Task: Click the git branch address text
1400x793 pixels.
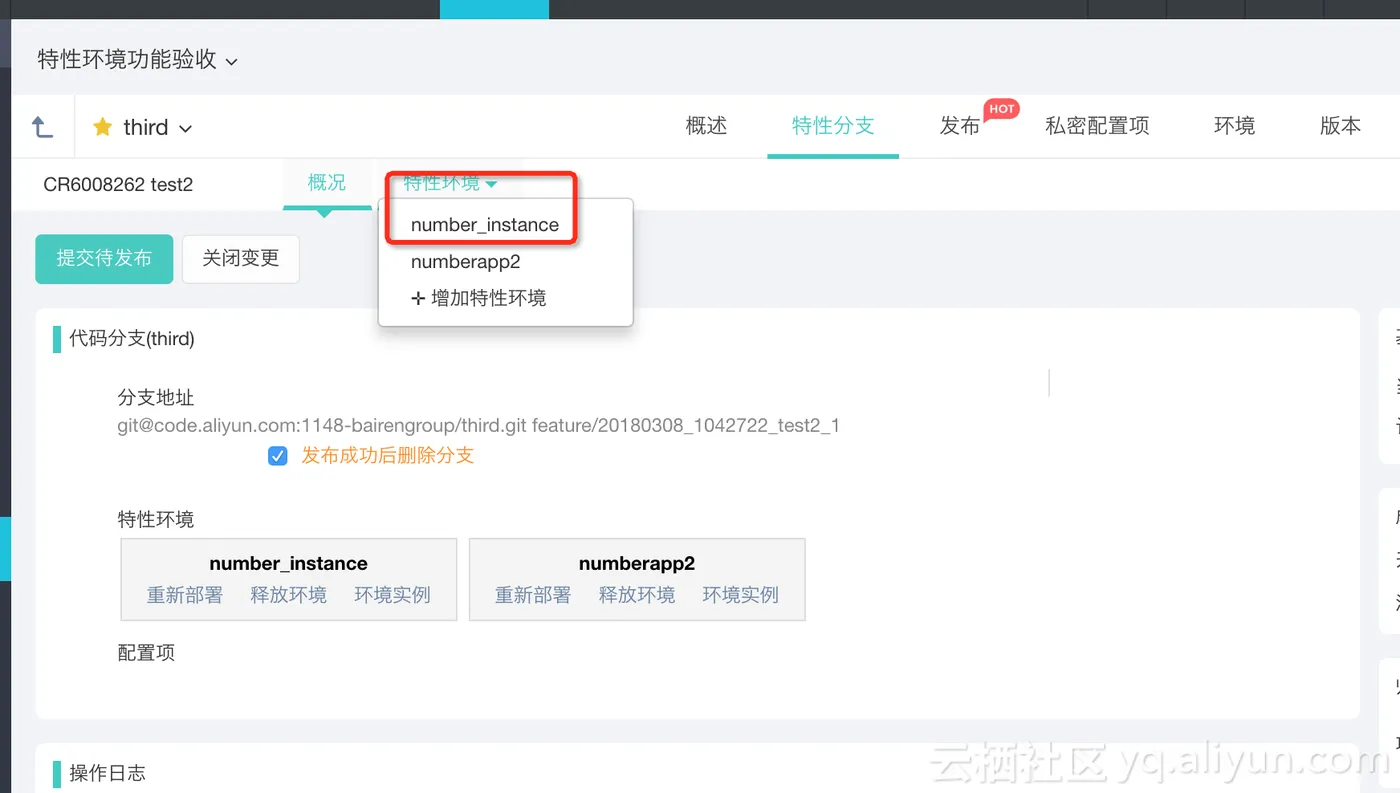Action: coord(479,426)
